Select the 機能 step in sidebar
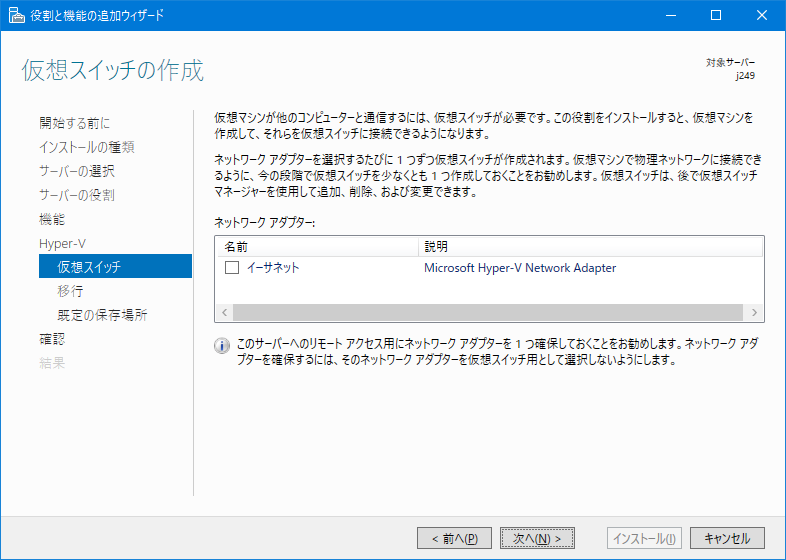This screenshot has height=560, width=786. click(x=52, y=219)
